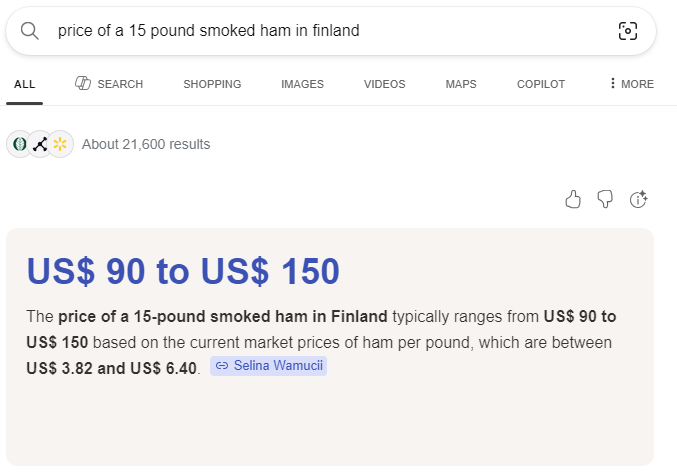Screen dimensions: 677x474
Task: Open visual search camera icon
Action: pos(627,31)
